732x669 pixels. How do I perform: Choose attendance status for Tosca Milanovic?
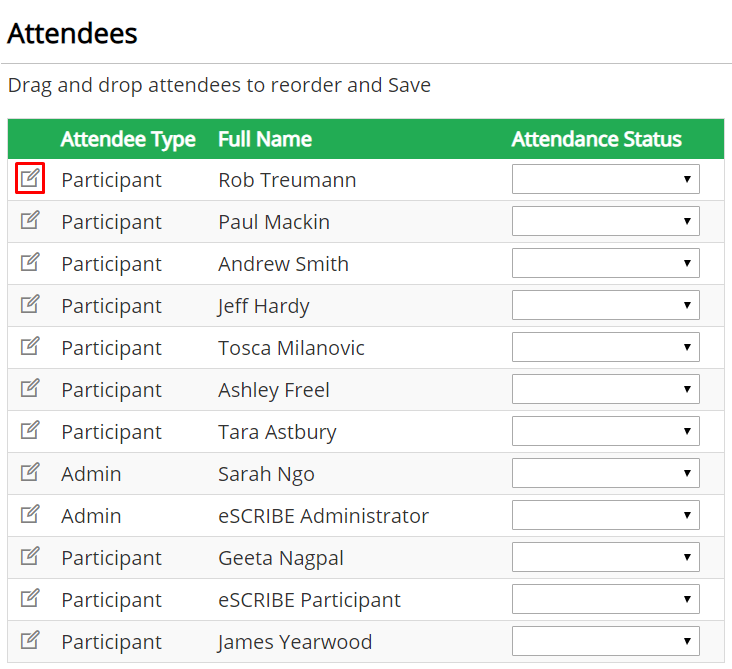pos(605,347)
